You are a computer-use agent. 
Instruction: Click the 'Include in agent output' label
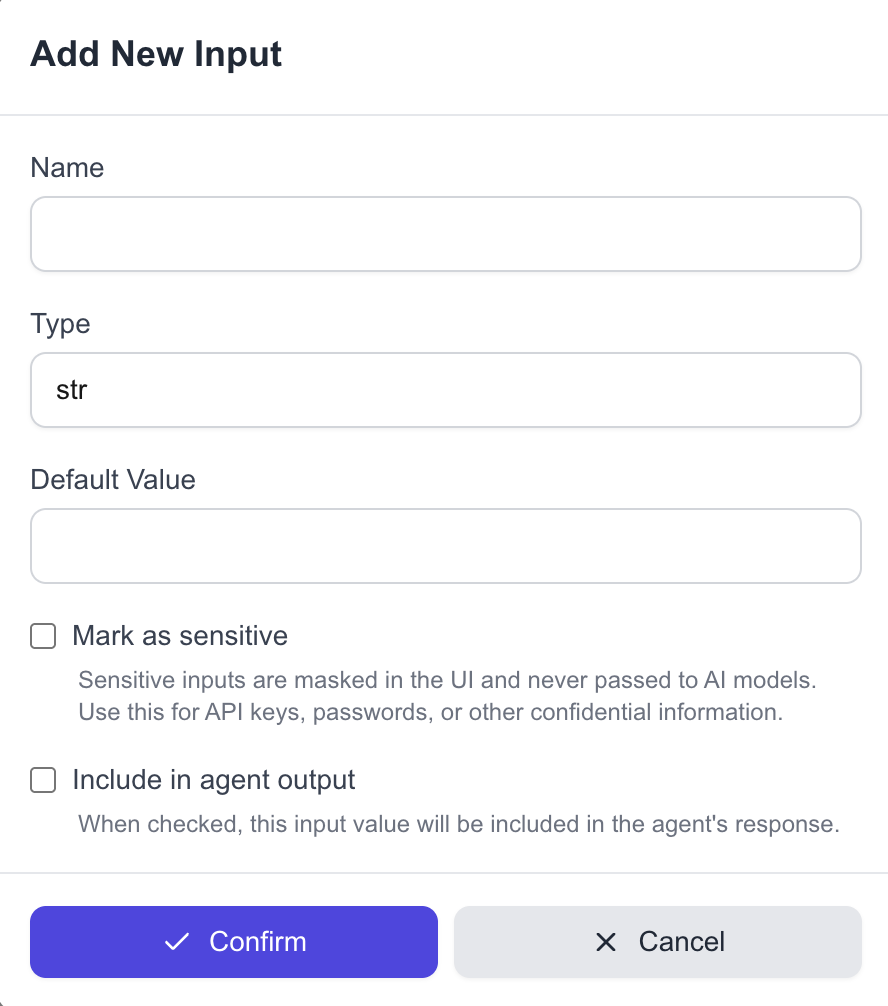click(214, 780)
